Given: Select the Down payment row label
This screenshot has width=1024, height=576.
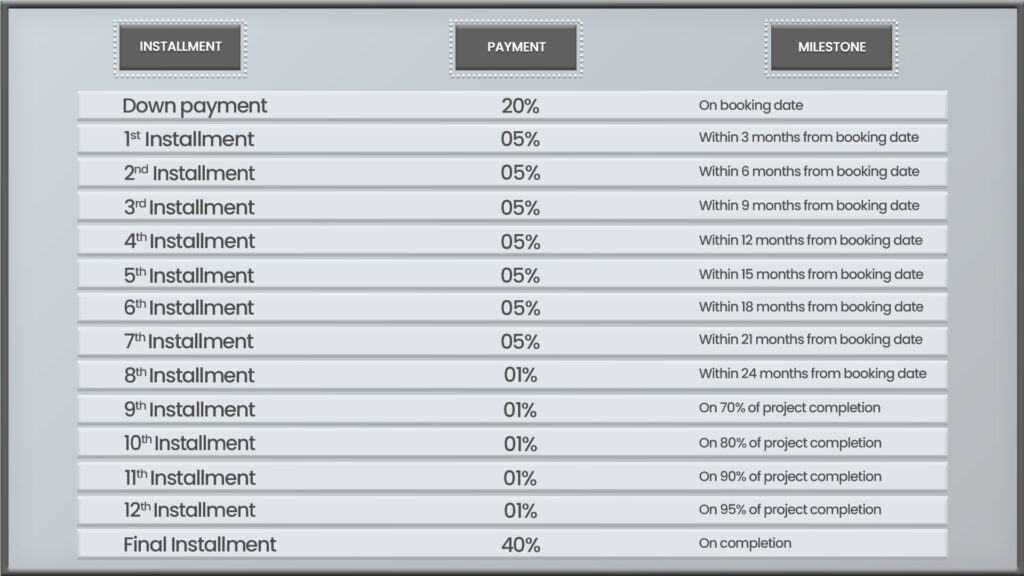Looking at the screenshot, I should 195,106.
